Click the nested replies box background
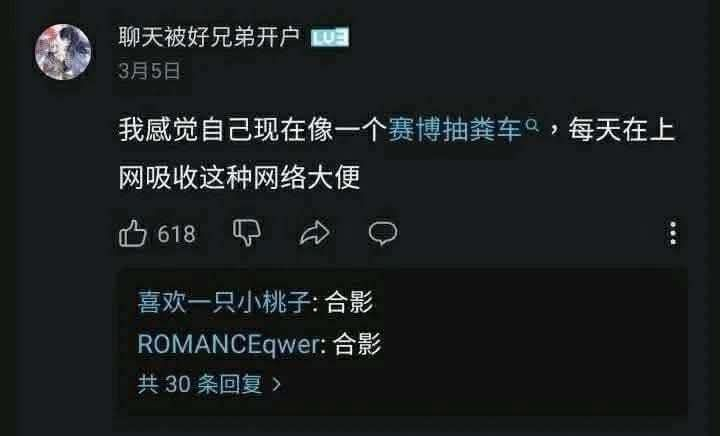720x436 pixels. pyautogui.click(x=528, y=342)
